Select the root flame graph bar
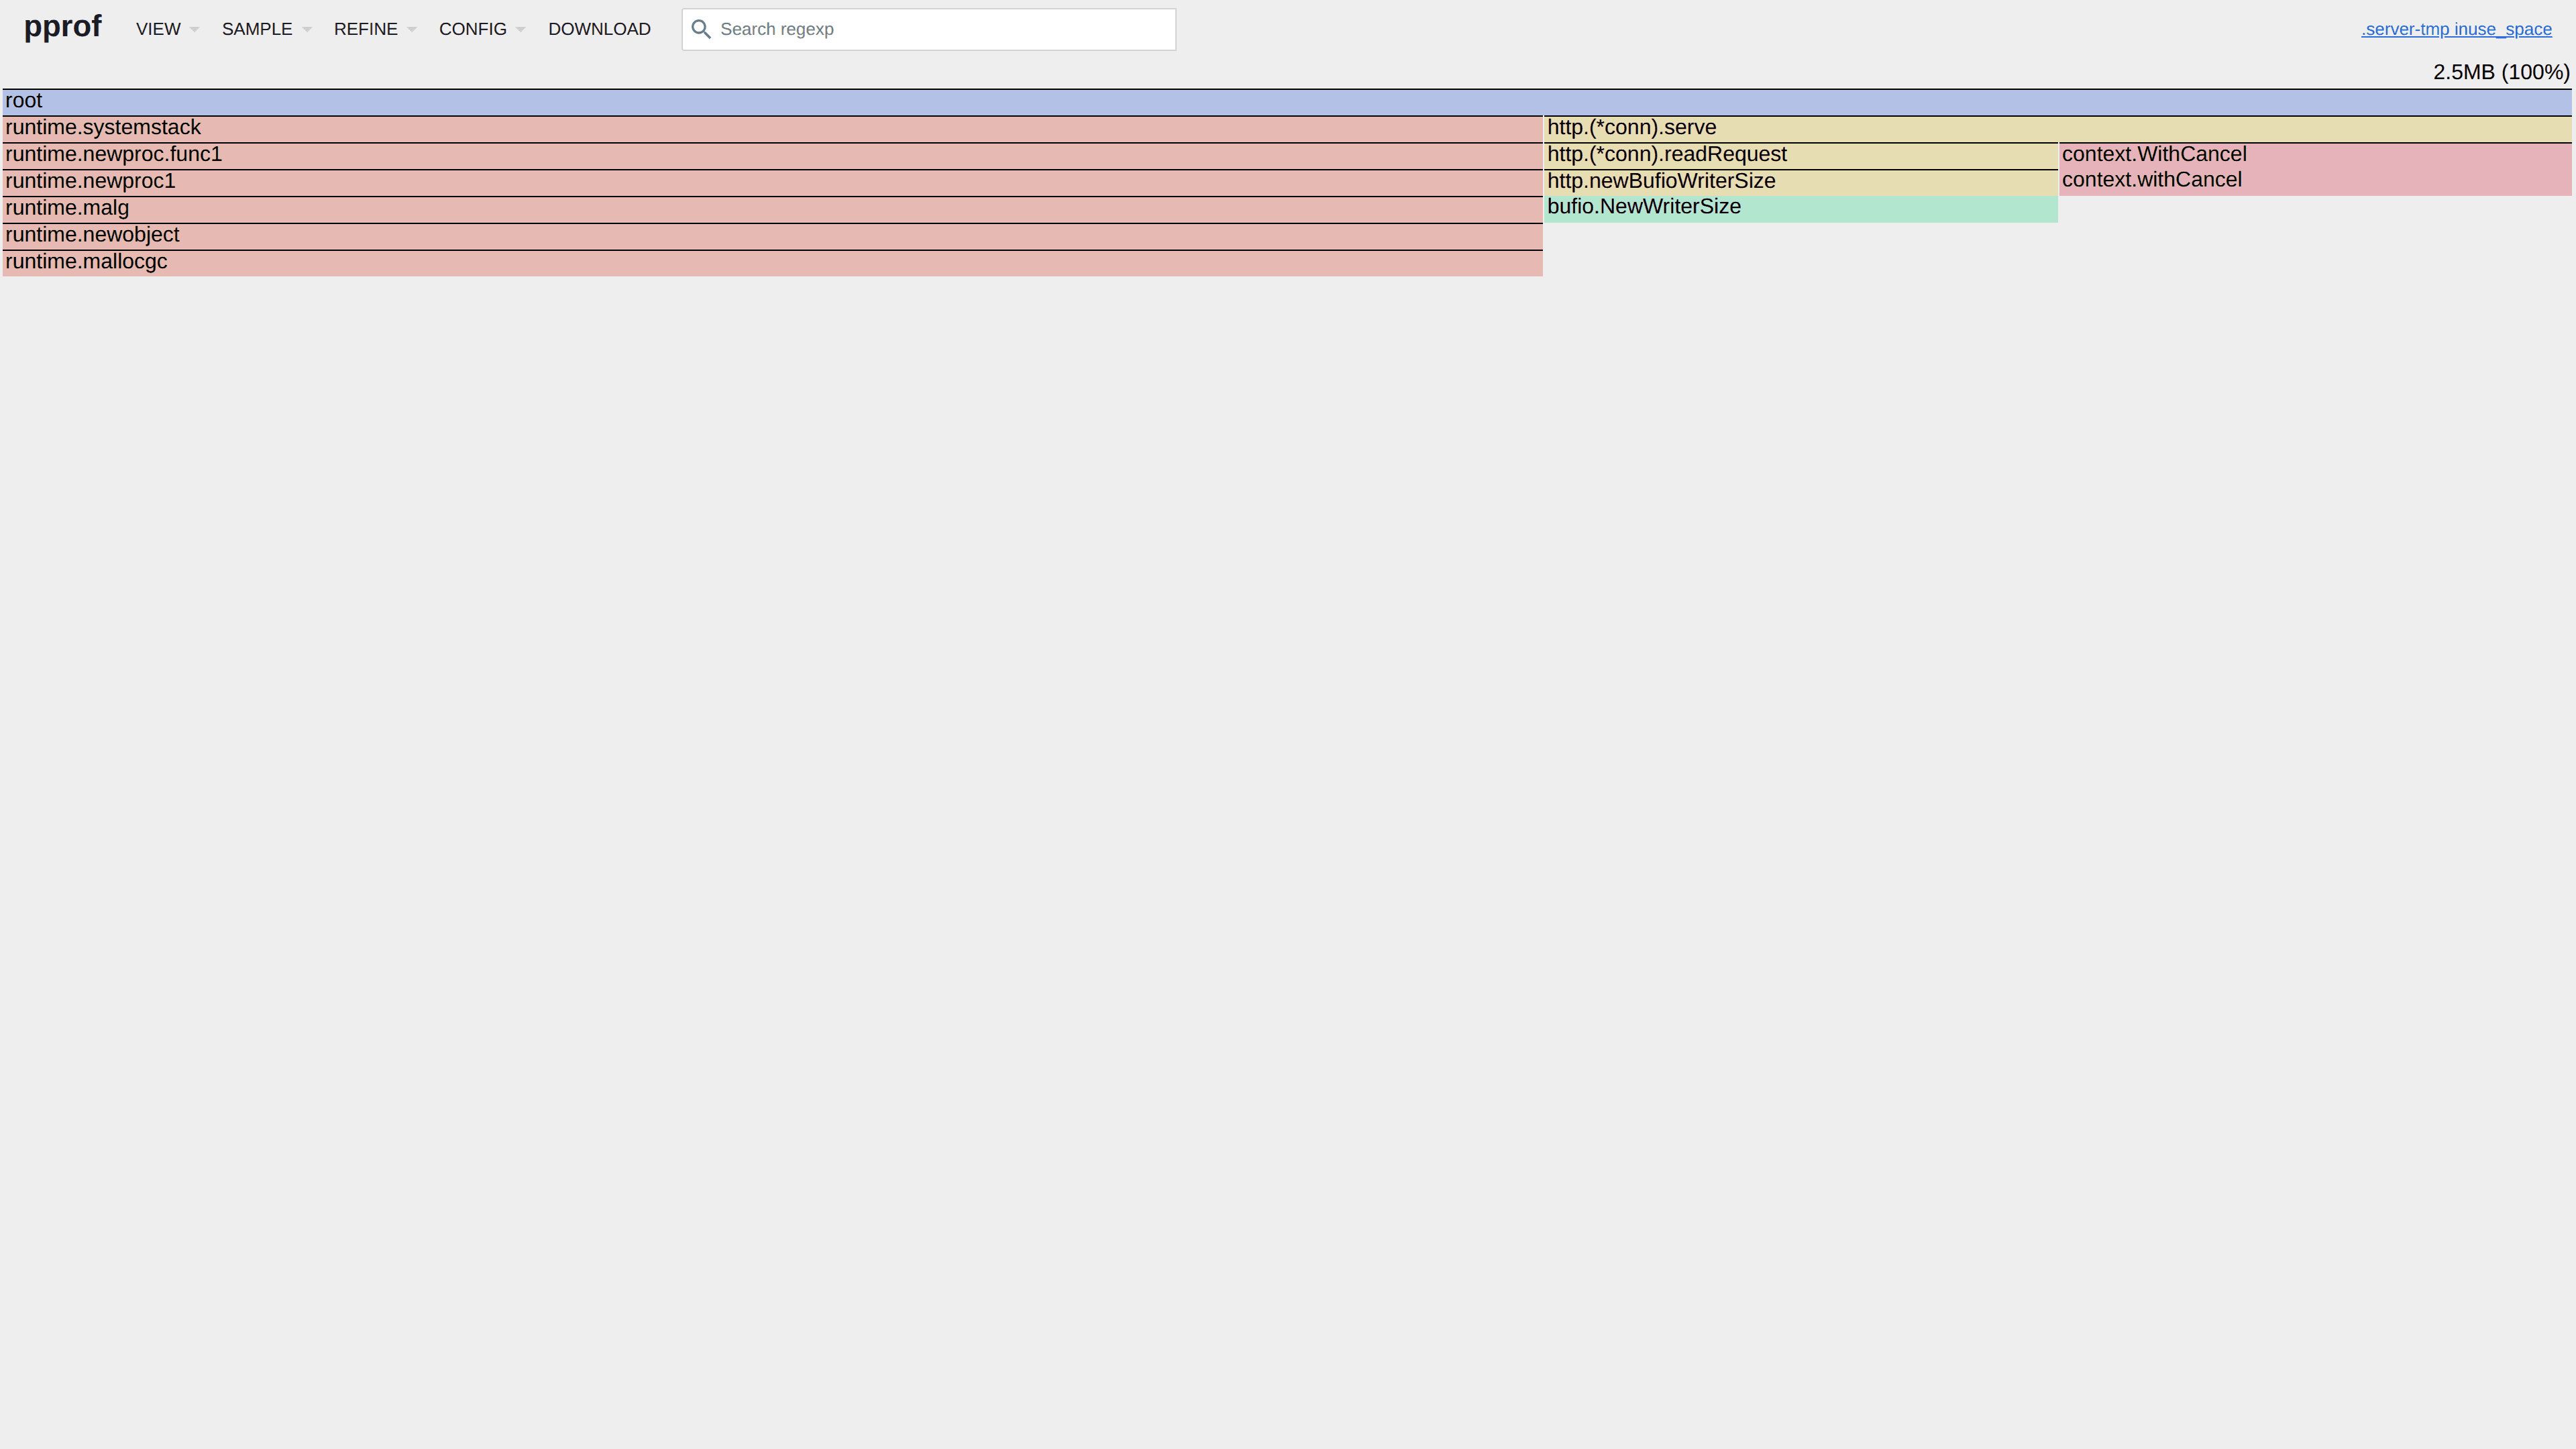2576x1449 pixels. tap(1287, 101)
